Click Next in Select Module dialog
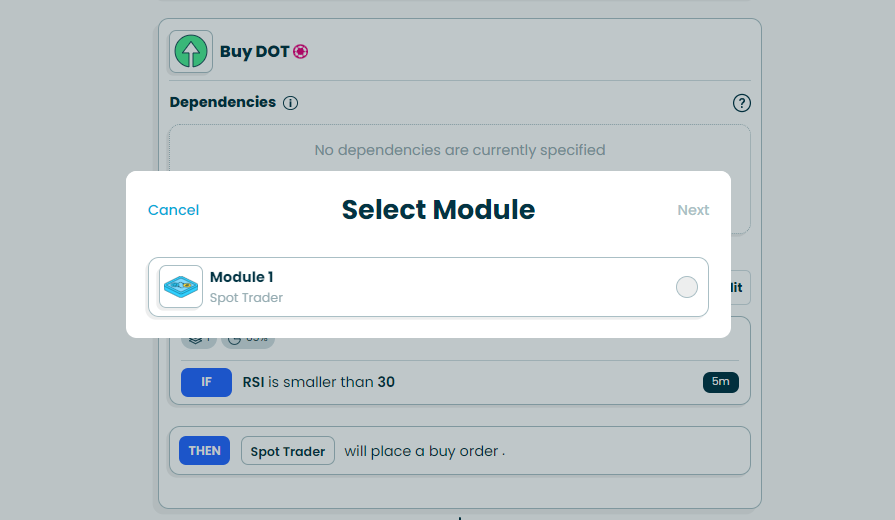Viewport: 895px width, 520px height. (x=693, y=210)
